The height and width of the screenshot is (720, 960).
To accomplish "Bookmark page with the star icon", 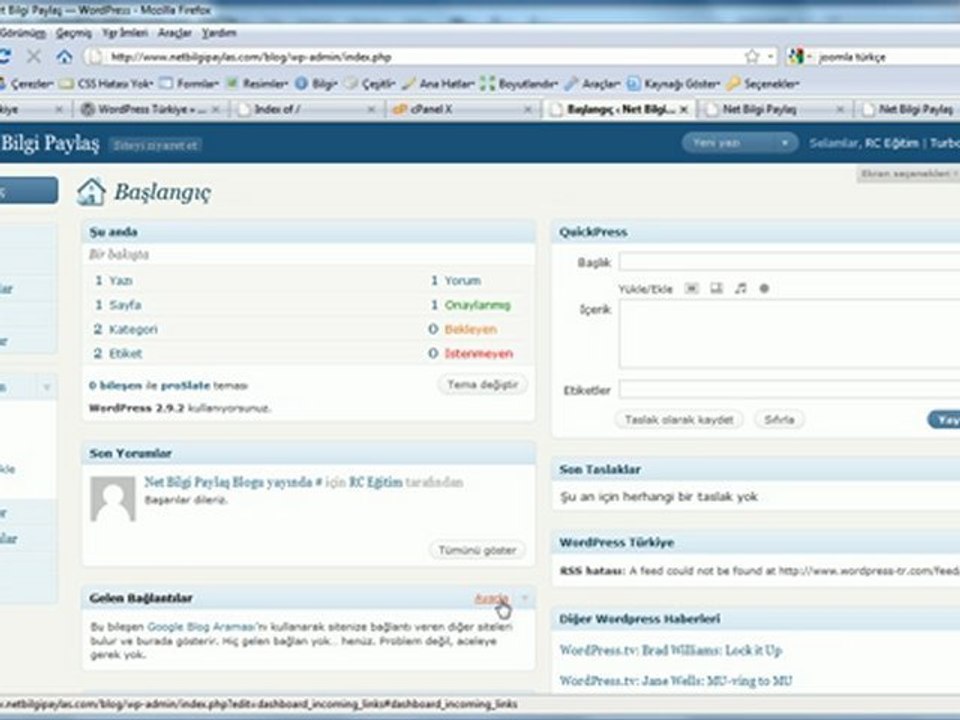I will point(752,57).
